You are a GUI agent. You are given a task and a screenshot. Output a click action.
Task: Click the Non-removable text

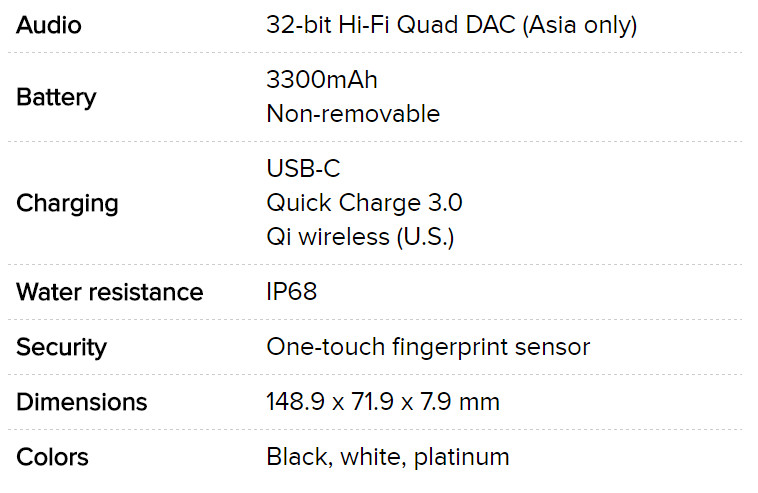(x=353, y=114)
